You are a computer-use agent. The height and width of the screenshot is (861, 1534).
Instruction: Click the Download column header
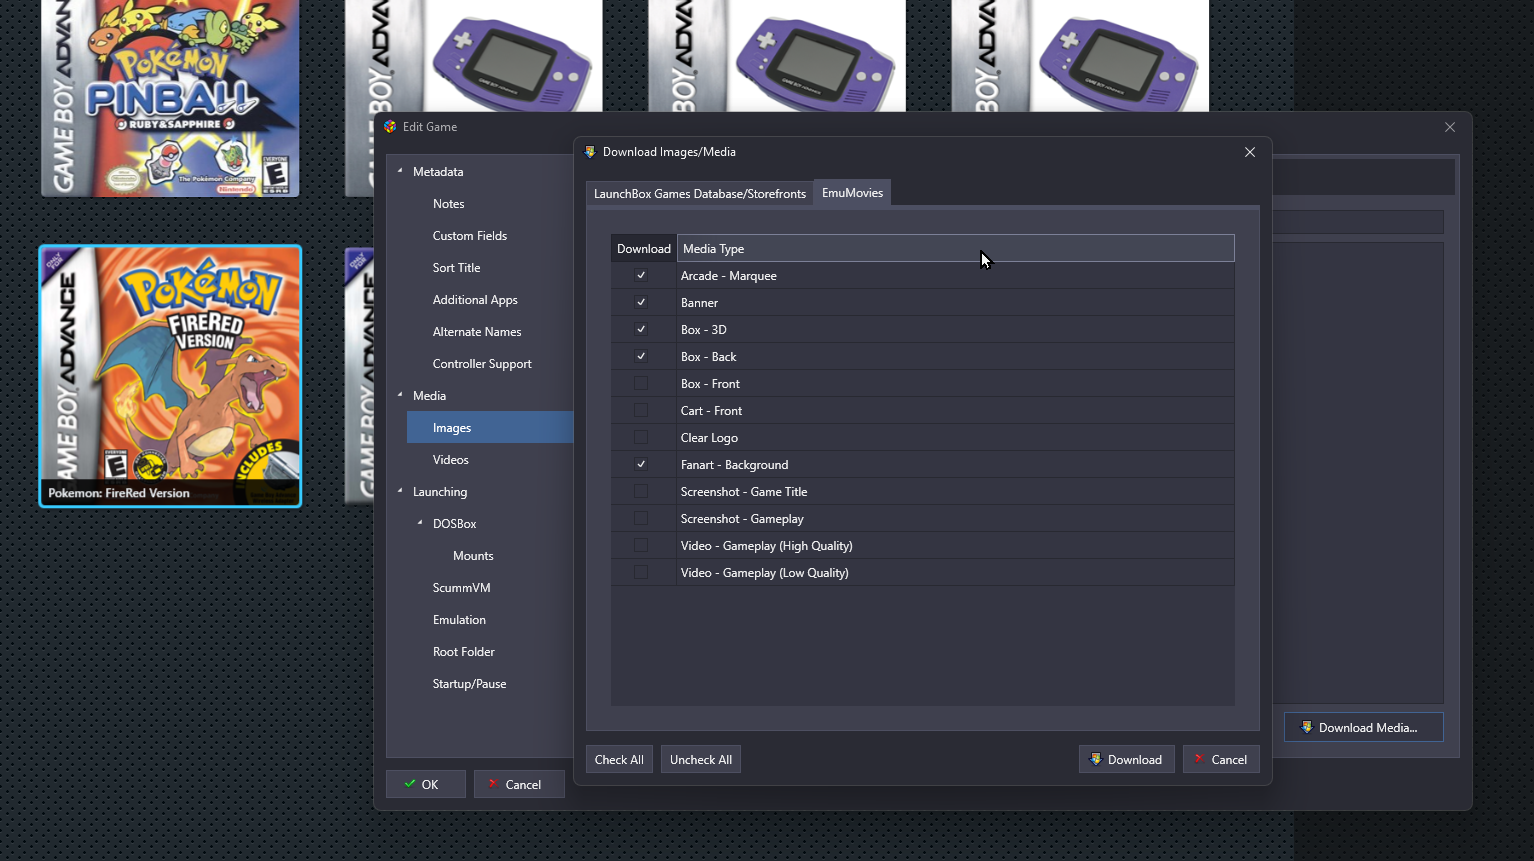(x=644, y=248)
